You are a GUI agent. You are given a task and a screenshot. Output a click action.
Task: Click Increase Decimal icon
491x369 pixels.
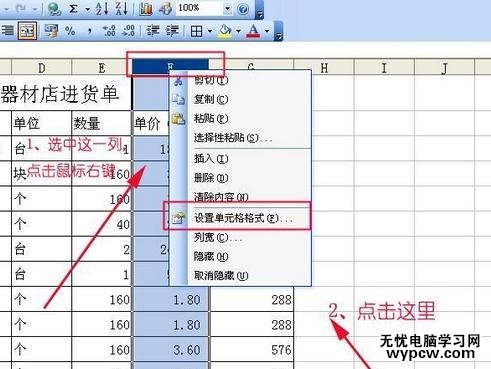tap(109, 31)
